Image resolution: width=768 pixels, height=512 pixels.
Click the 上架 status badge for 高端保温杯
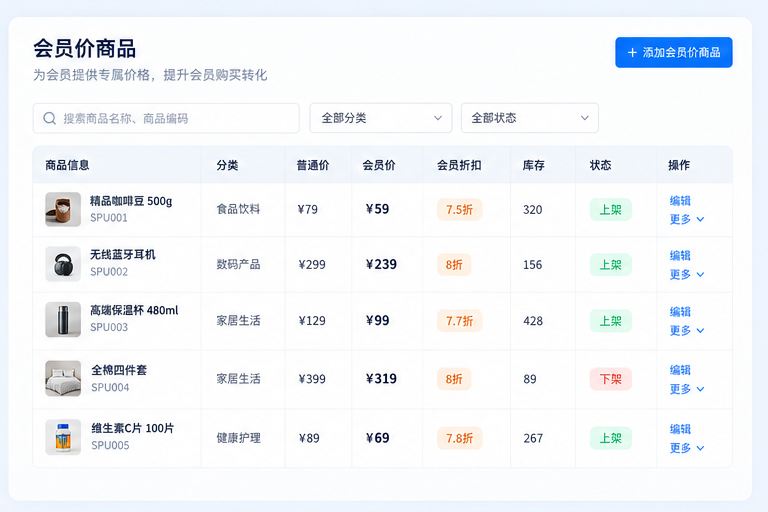610,321
